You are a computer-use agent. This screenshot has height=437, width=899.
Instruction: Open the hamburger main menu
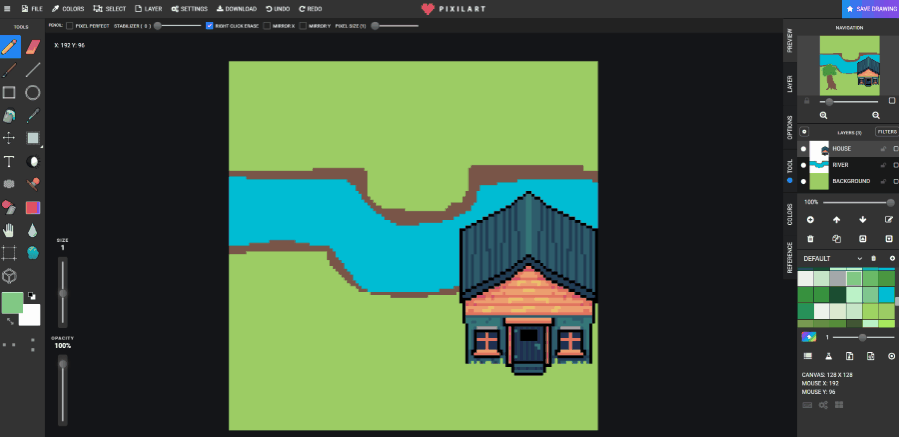pyautogui.click(x=7, y=9)
